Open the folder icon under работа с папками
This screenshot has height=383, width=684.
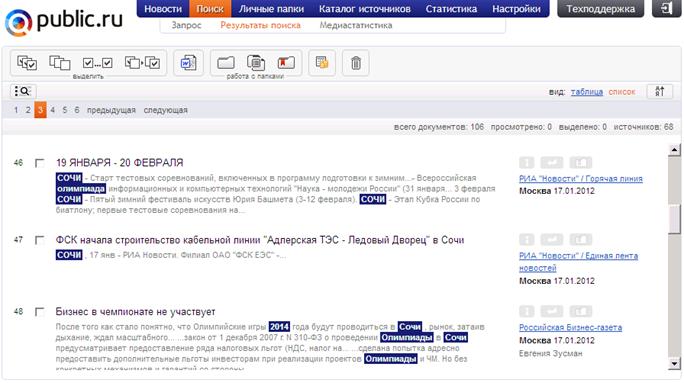tap(226, 63)
